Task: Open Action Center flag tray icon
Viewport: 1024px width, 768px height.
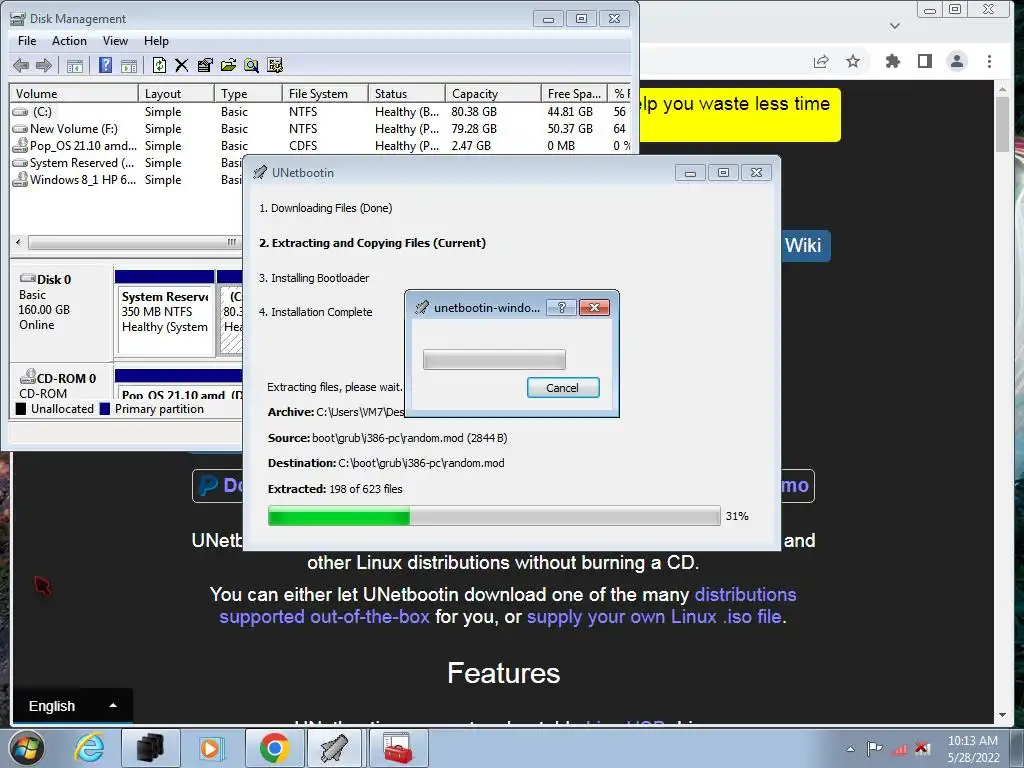Action: pyautogui.click(x=874, y=748)
